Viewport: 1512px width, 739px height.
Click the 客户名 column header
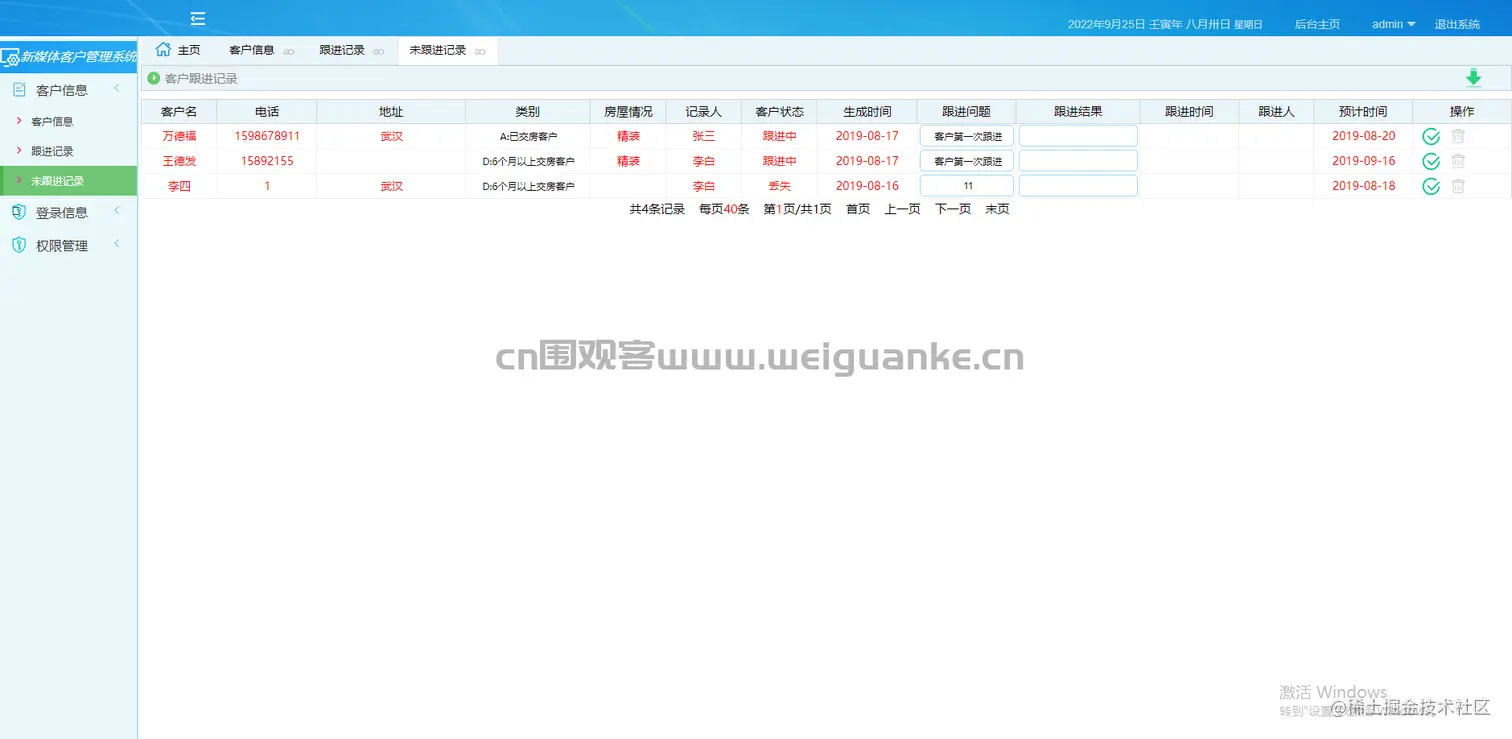pyautogui.click(x=179, y=112)
